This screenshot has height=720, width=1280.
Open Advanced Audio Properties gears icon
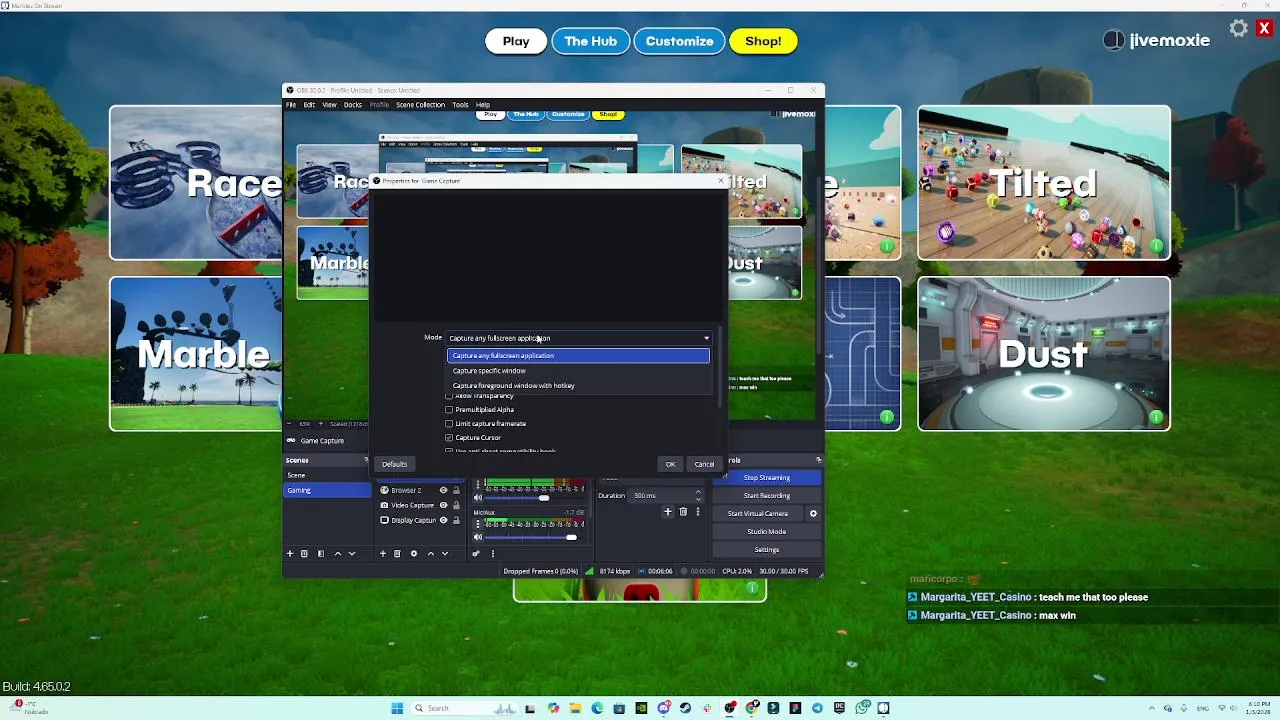pyautogui.click(x=476, y=553)
